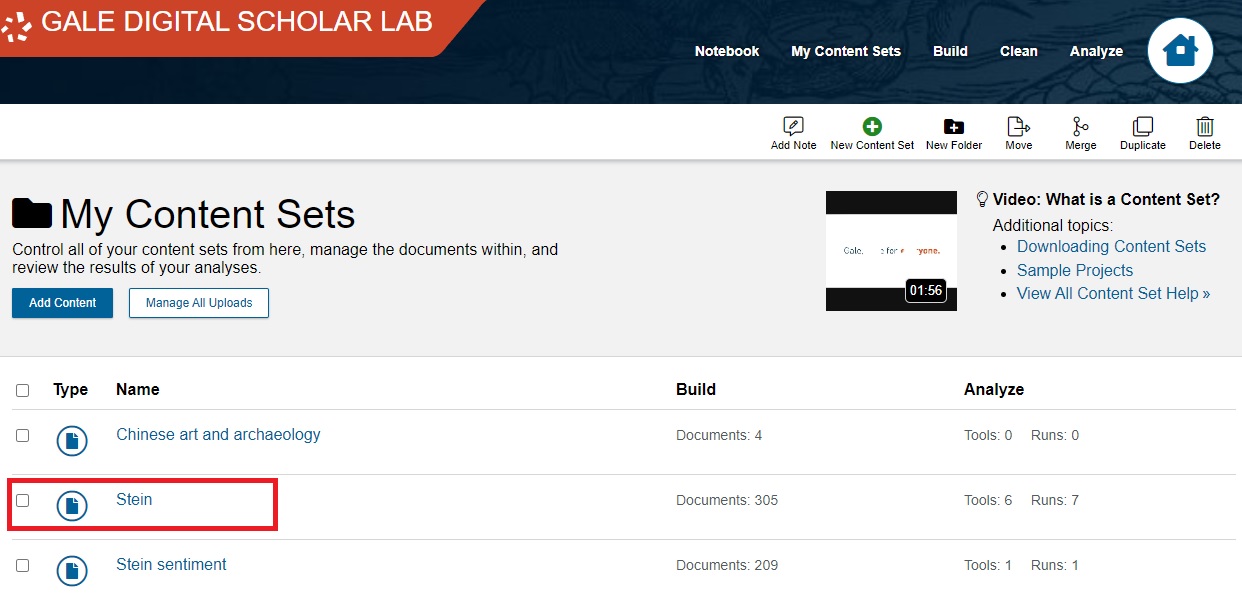1242x602 pixels.
Task: Select the Move icon
Action: point(1018,127)
